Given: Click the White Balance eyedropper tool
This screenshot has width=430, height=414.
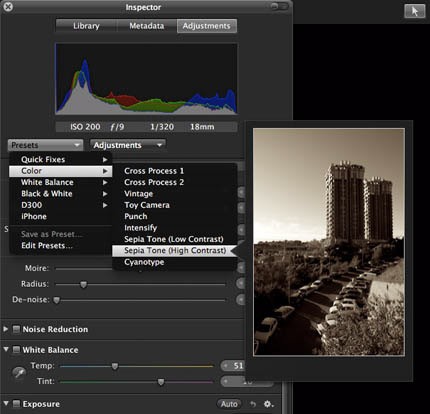Looking at the screenshot, I should pyautogui.click(x=19, y=372).
